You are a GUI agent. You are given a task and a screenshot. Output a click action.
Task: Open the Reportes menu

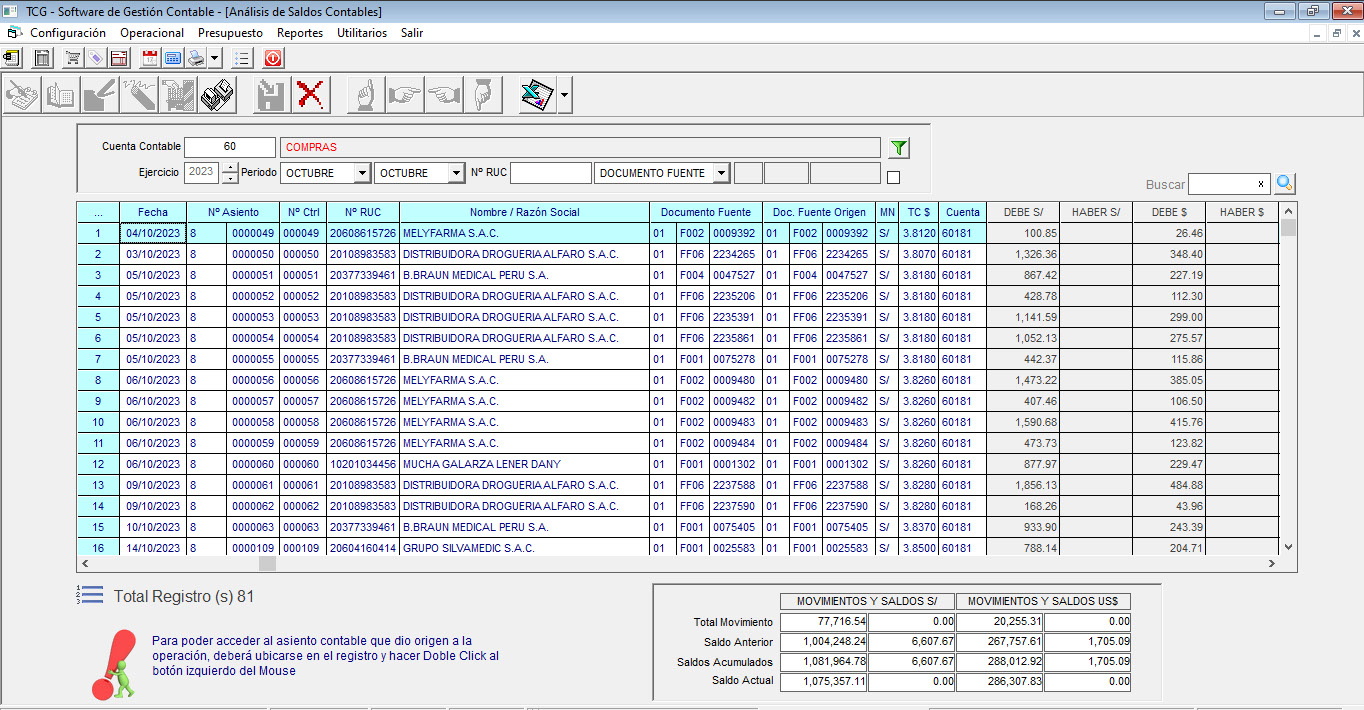(x=300, y=33)
